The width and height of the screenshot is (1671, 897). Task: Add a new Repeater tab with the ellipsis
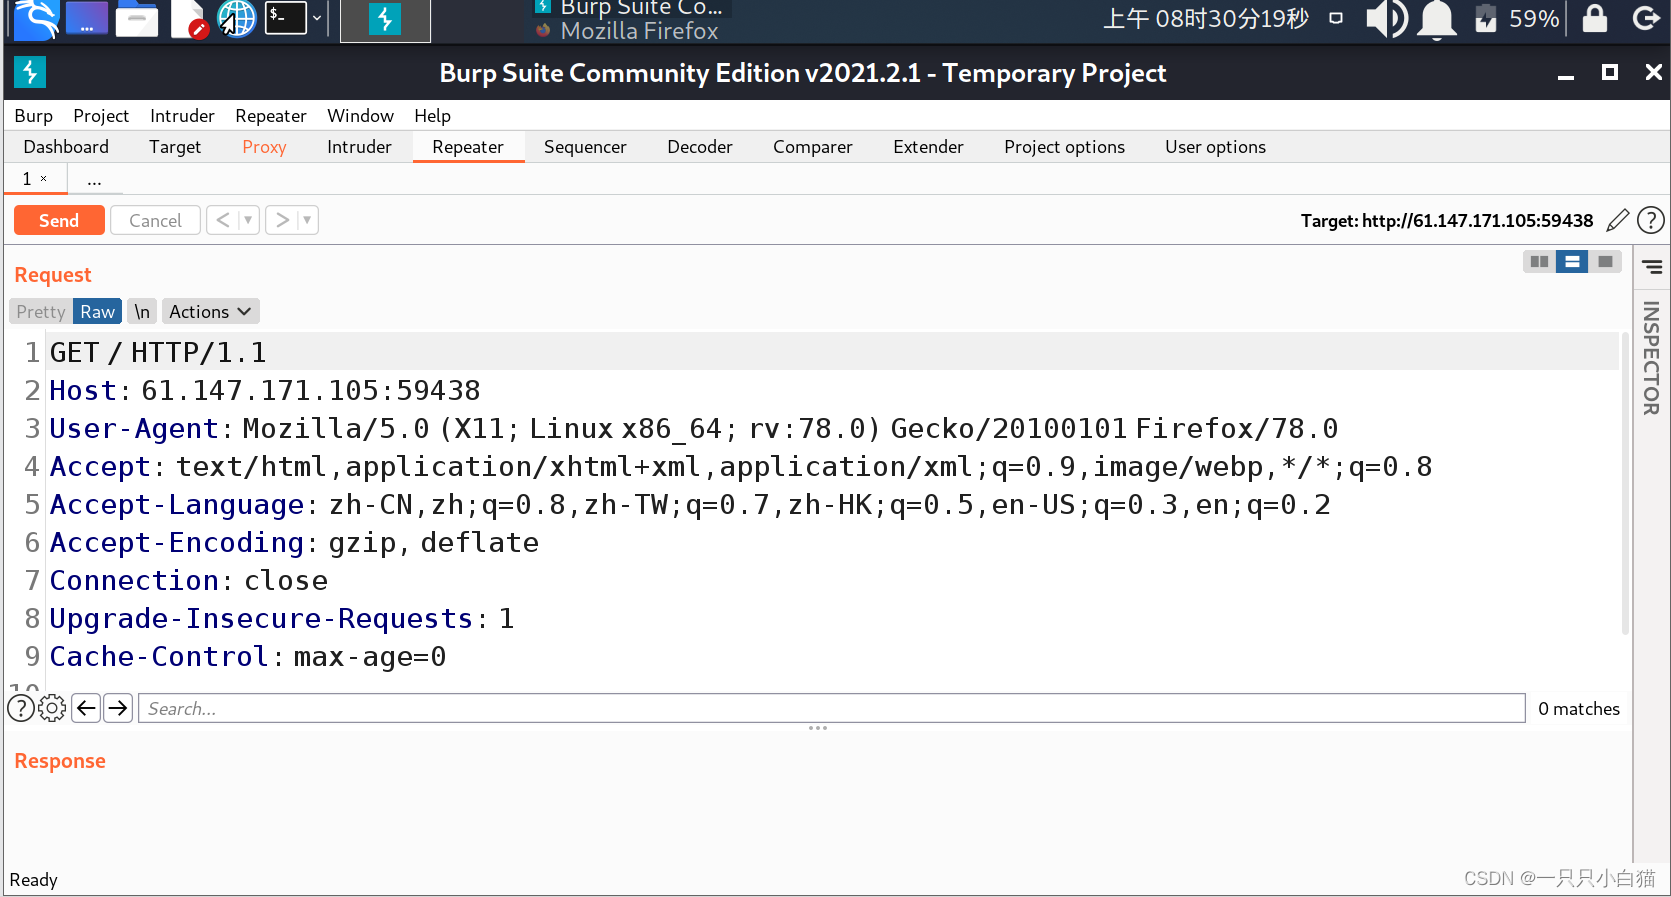[94, 180]
